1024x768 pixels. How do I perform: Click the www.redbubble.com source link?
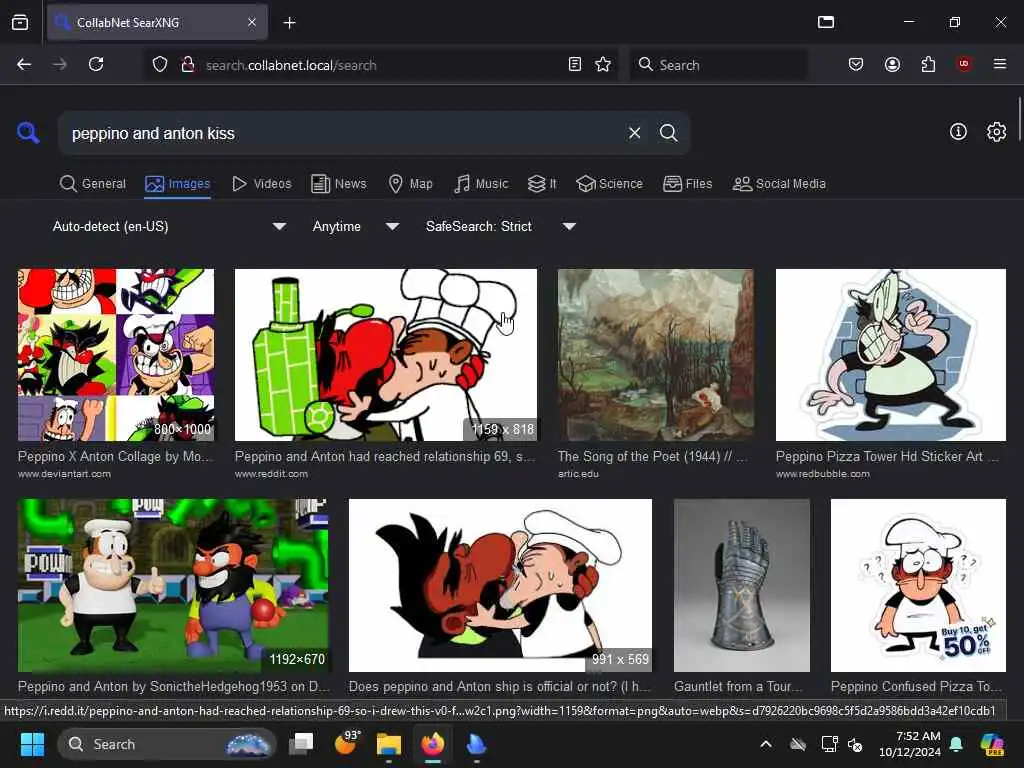coord(823,474)
